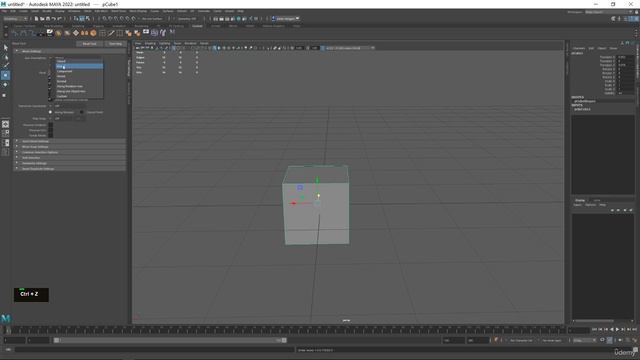Expand the Symmetry Settings section
Screen dimensions: 640x360
pyautogui.click(x=69, y=163)
